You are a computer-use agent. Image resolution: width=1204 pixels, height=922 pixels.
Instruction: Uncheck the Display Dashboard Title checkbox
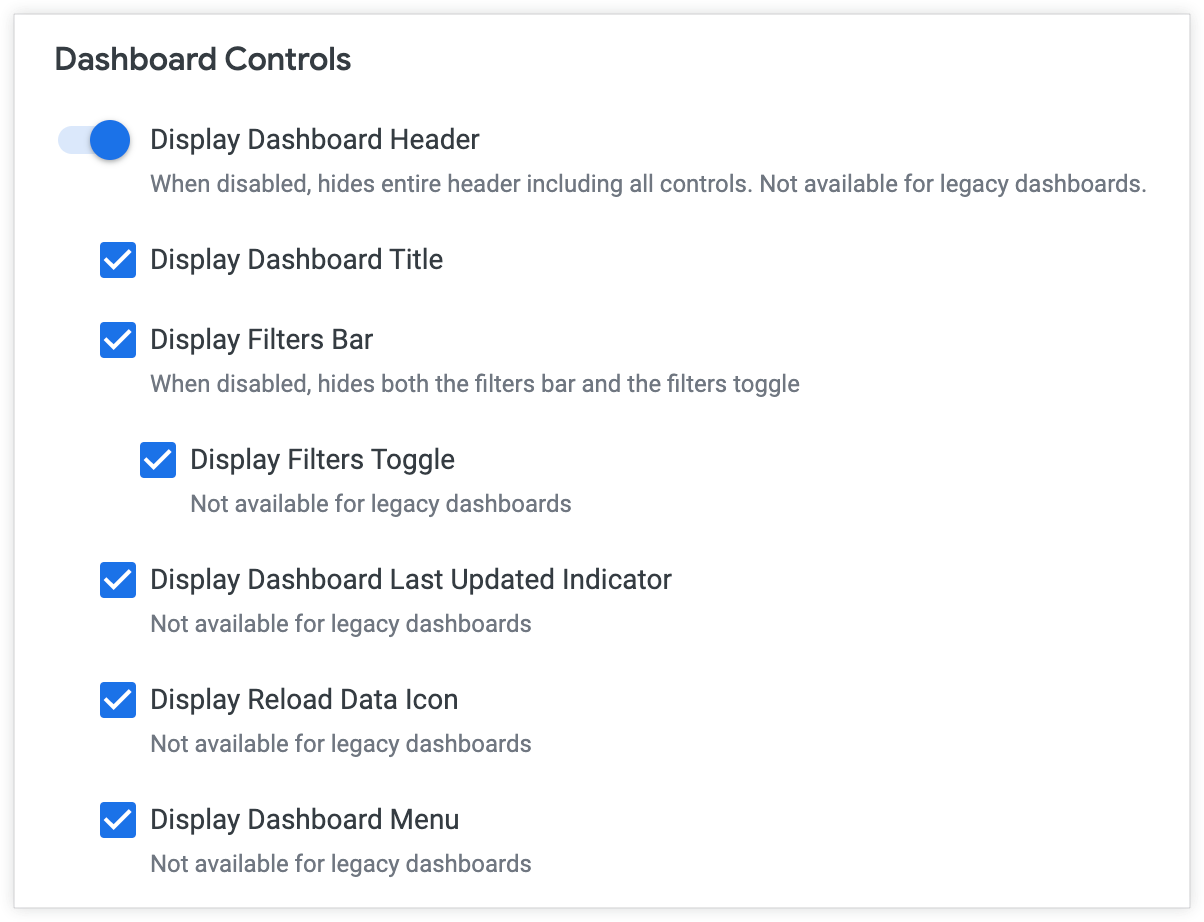pyautogui.click(x=118, y=260)
